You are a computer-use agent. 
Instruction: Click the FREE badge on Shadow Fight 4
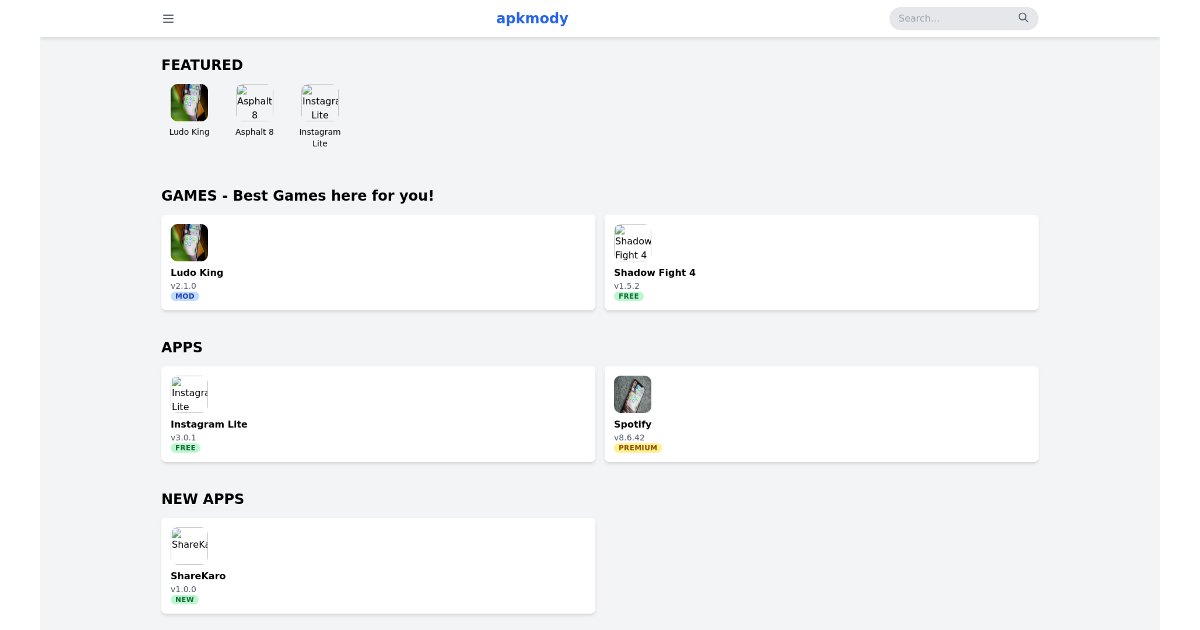click(628, 296)
